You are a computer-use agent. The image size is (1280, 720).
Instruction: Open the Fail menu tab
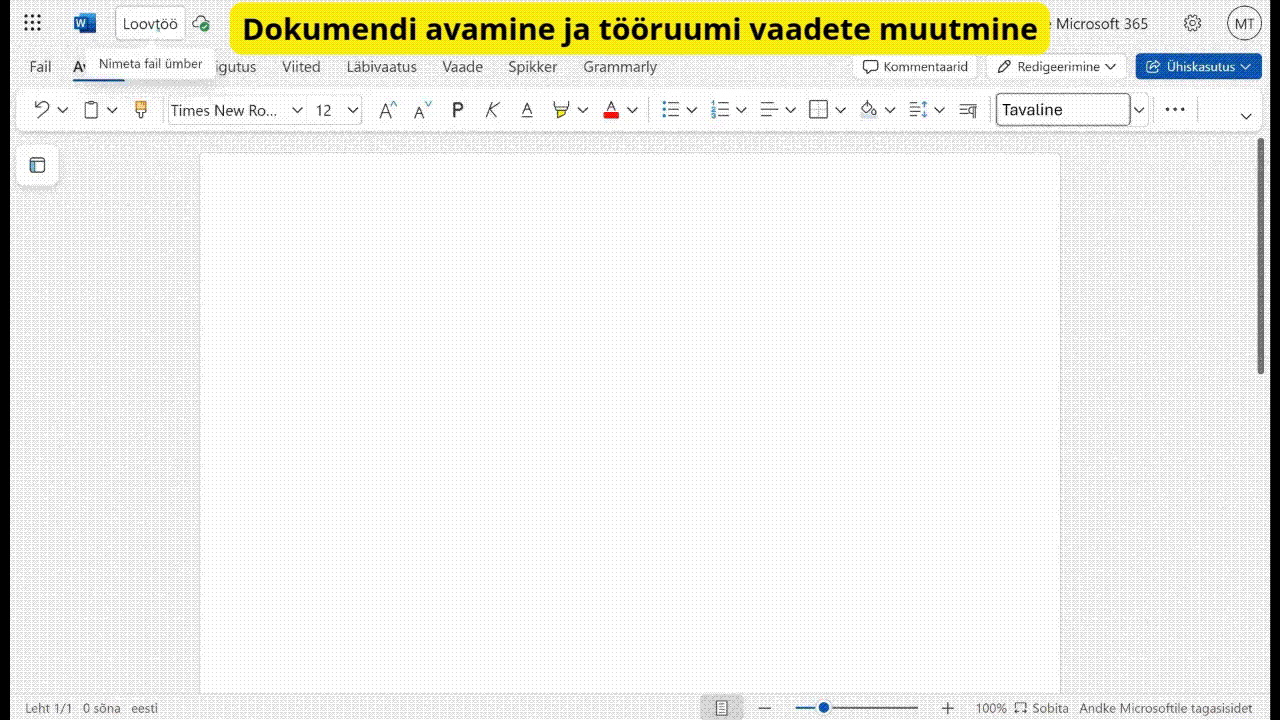click(40, 67)
